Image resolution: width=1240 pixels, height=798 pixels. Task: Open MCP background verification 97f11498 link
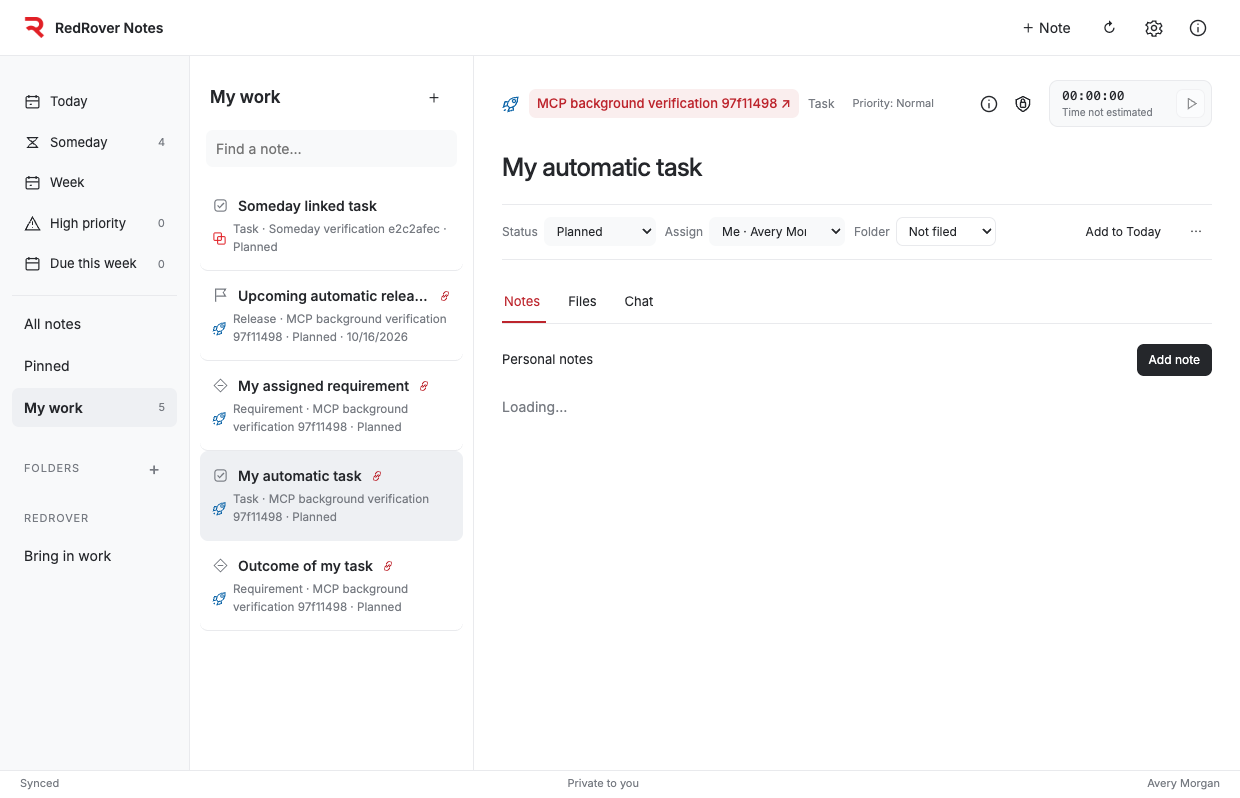[664, 104]
